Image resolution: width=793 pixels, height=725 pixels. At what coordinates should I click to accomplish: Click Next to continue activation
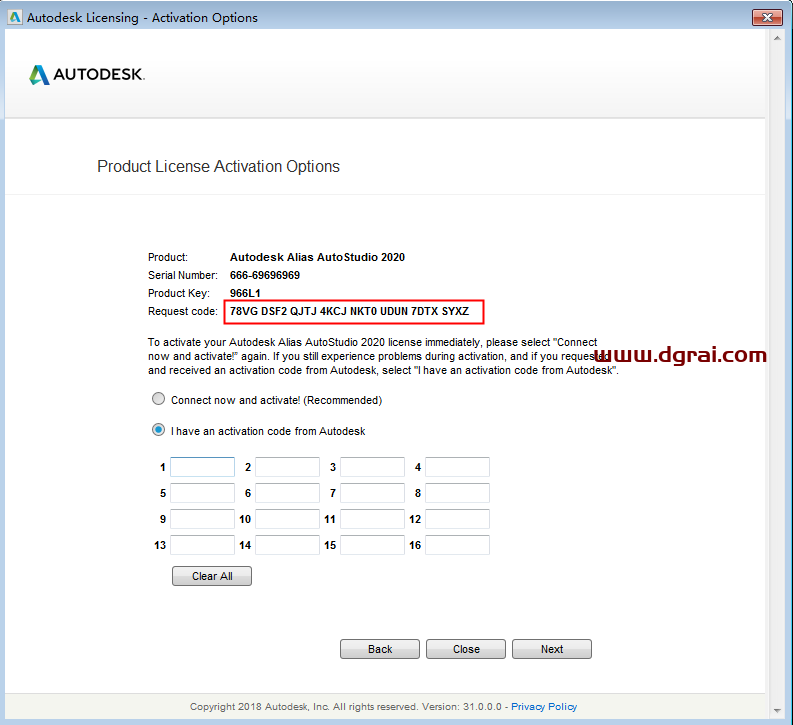point(552,649)
